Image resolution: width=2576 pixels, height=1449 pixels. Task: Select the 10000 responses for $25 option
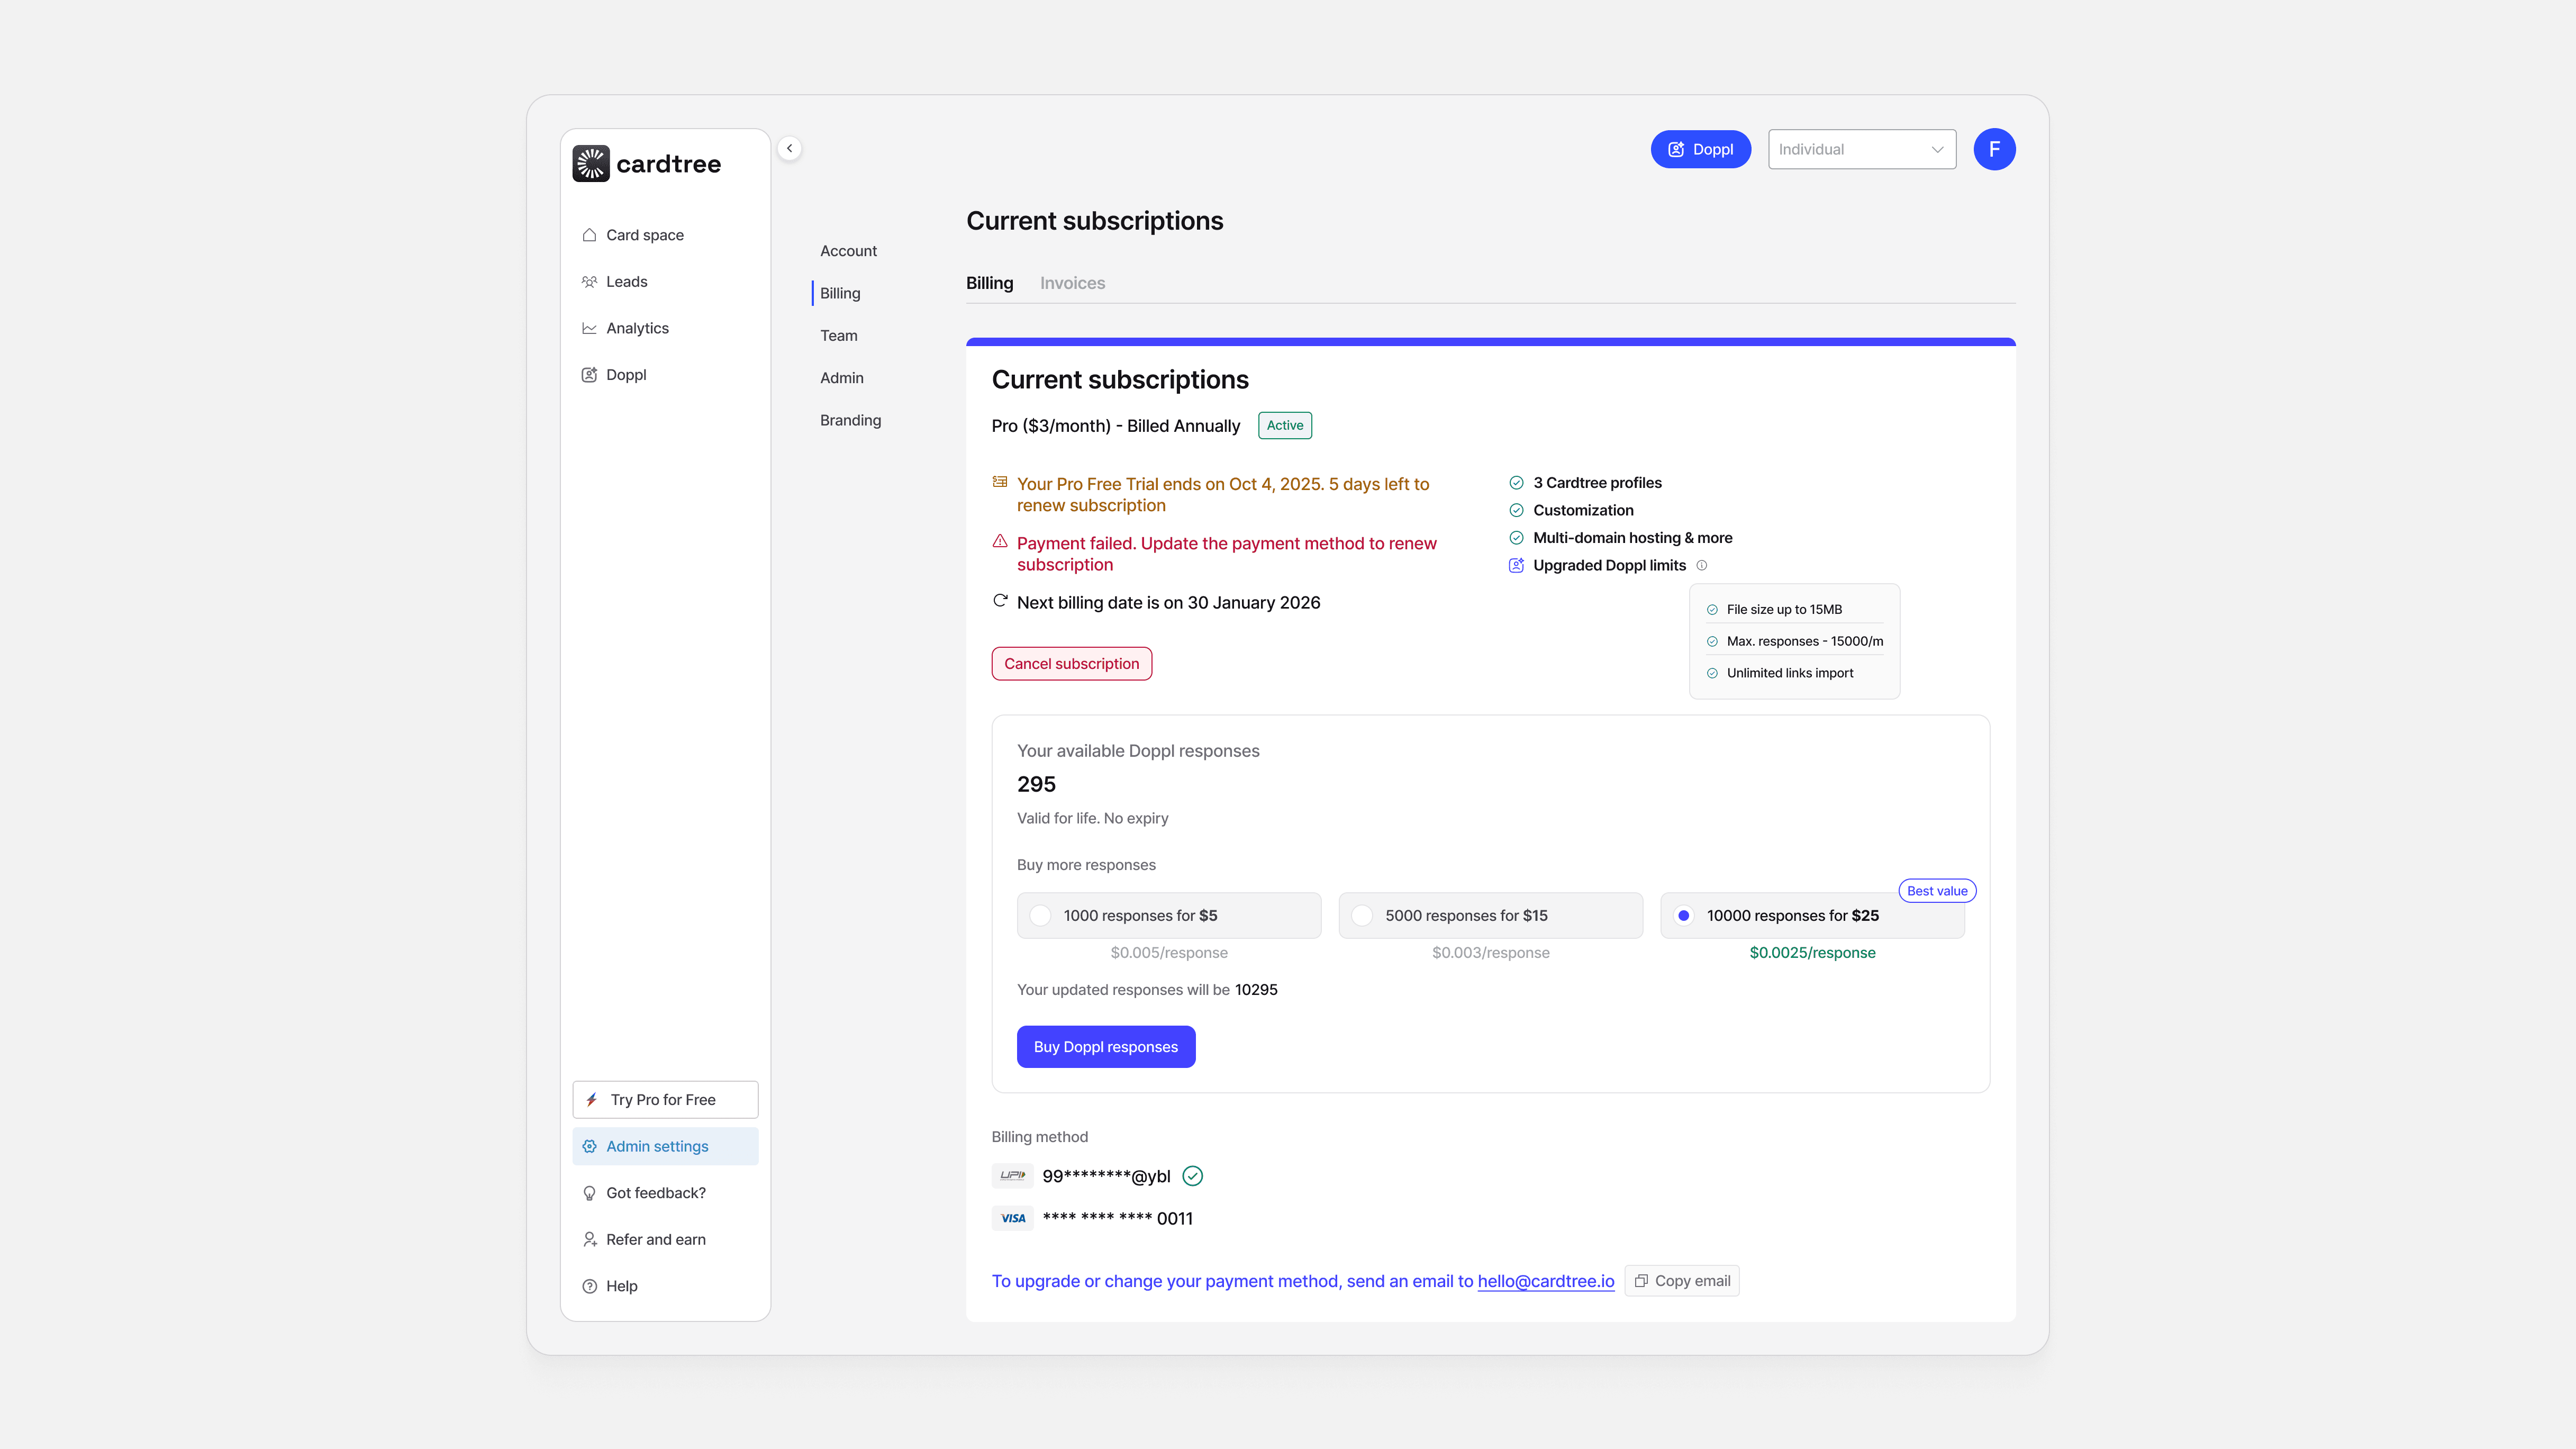1684,915
